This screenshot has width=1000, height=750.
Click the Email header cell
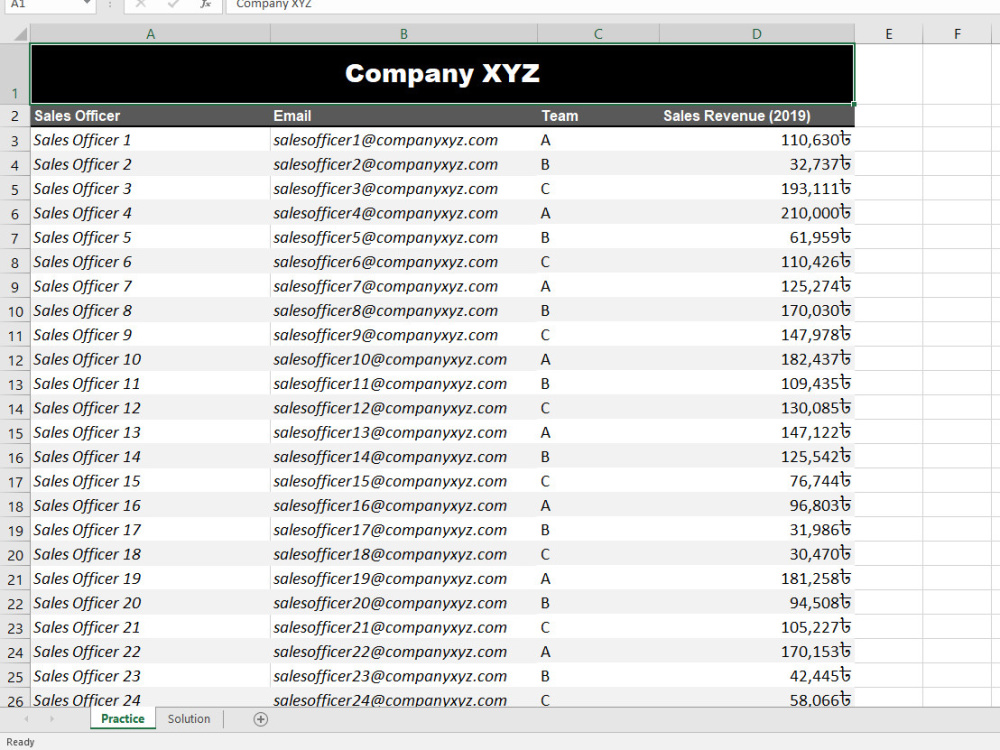point(404,116)
